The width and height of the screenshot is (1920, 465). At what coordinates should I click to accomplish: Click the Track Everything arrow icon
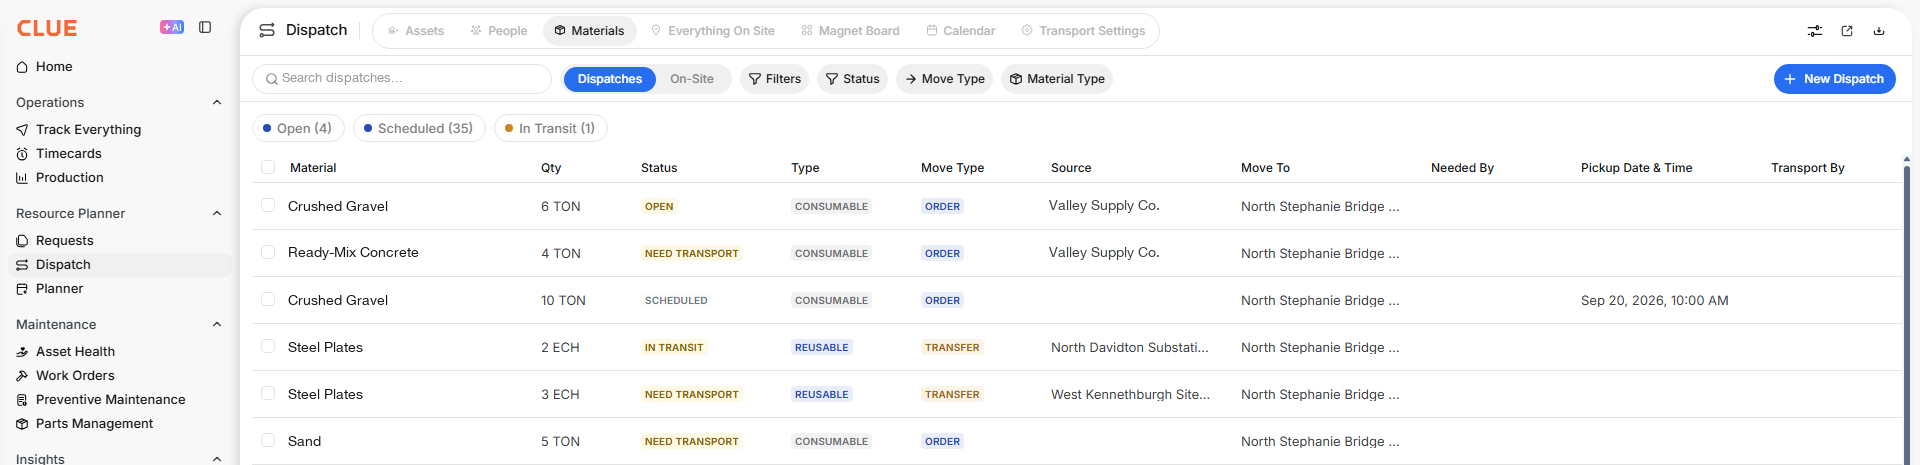22,130
